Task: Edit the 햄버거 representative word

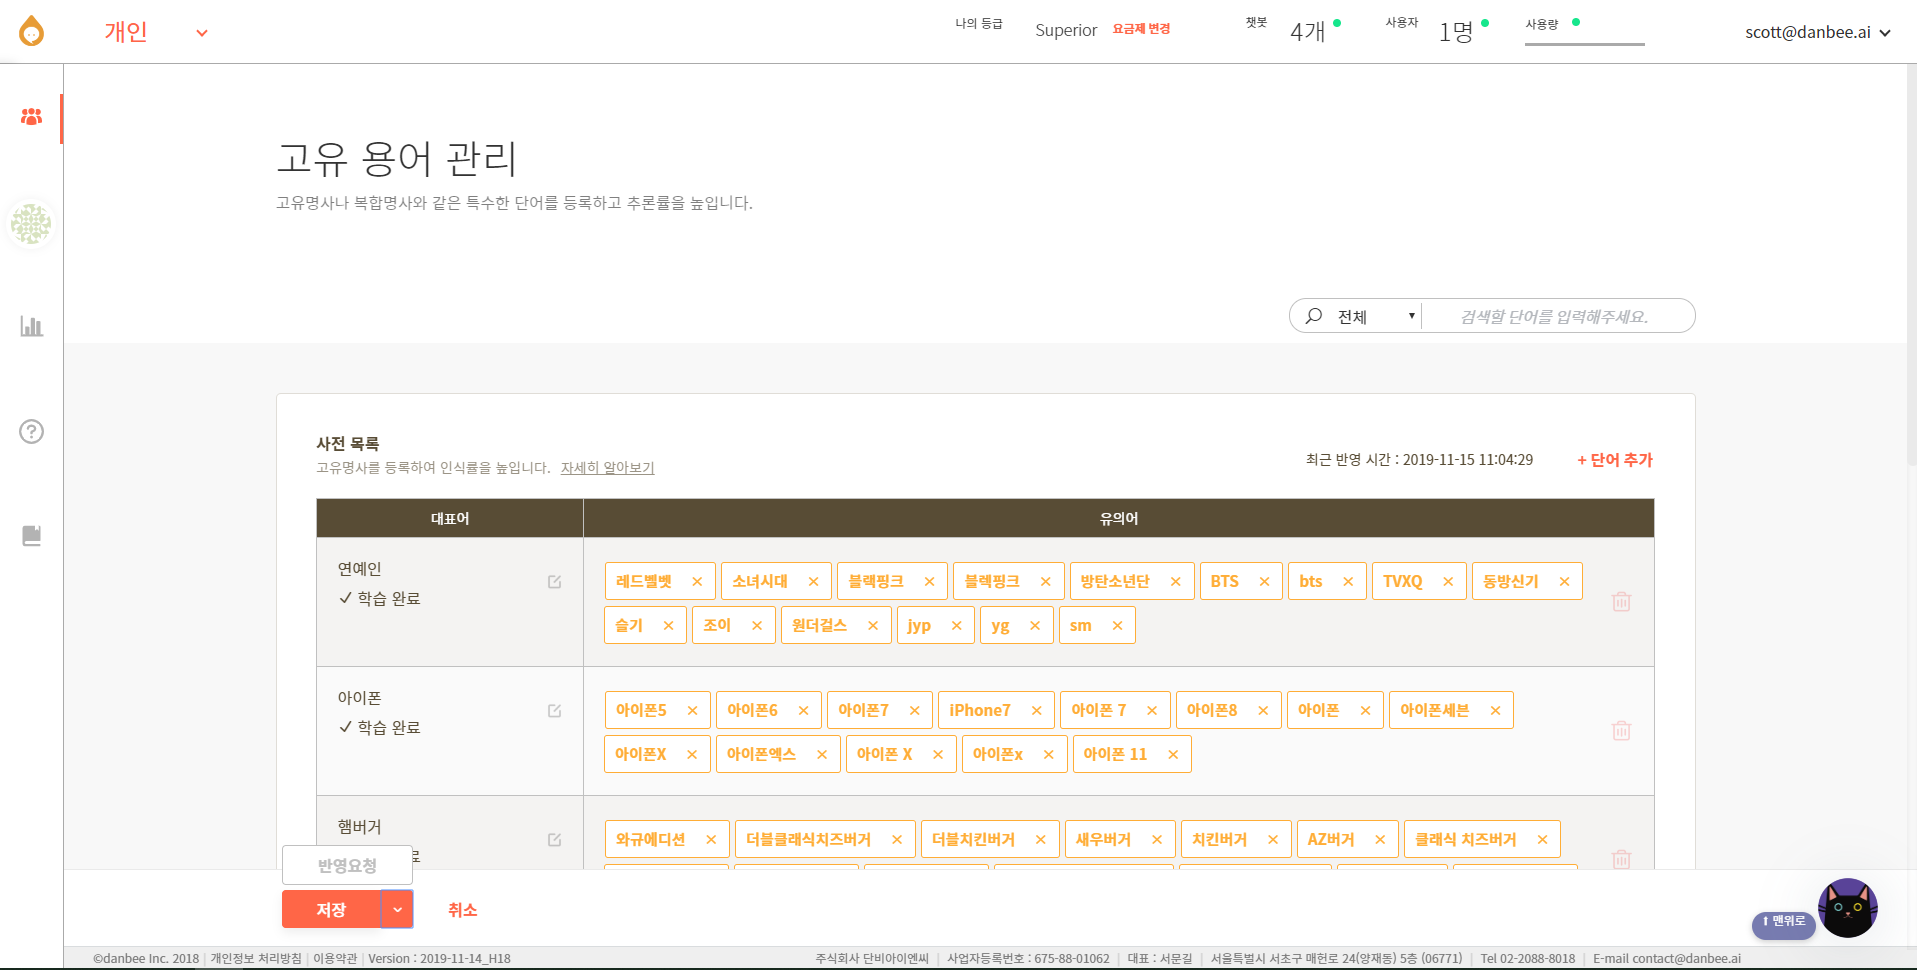Action: (555, 840)
